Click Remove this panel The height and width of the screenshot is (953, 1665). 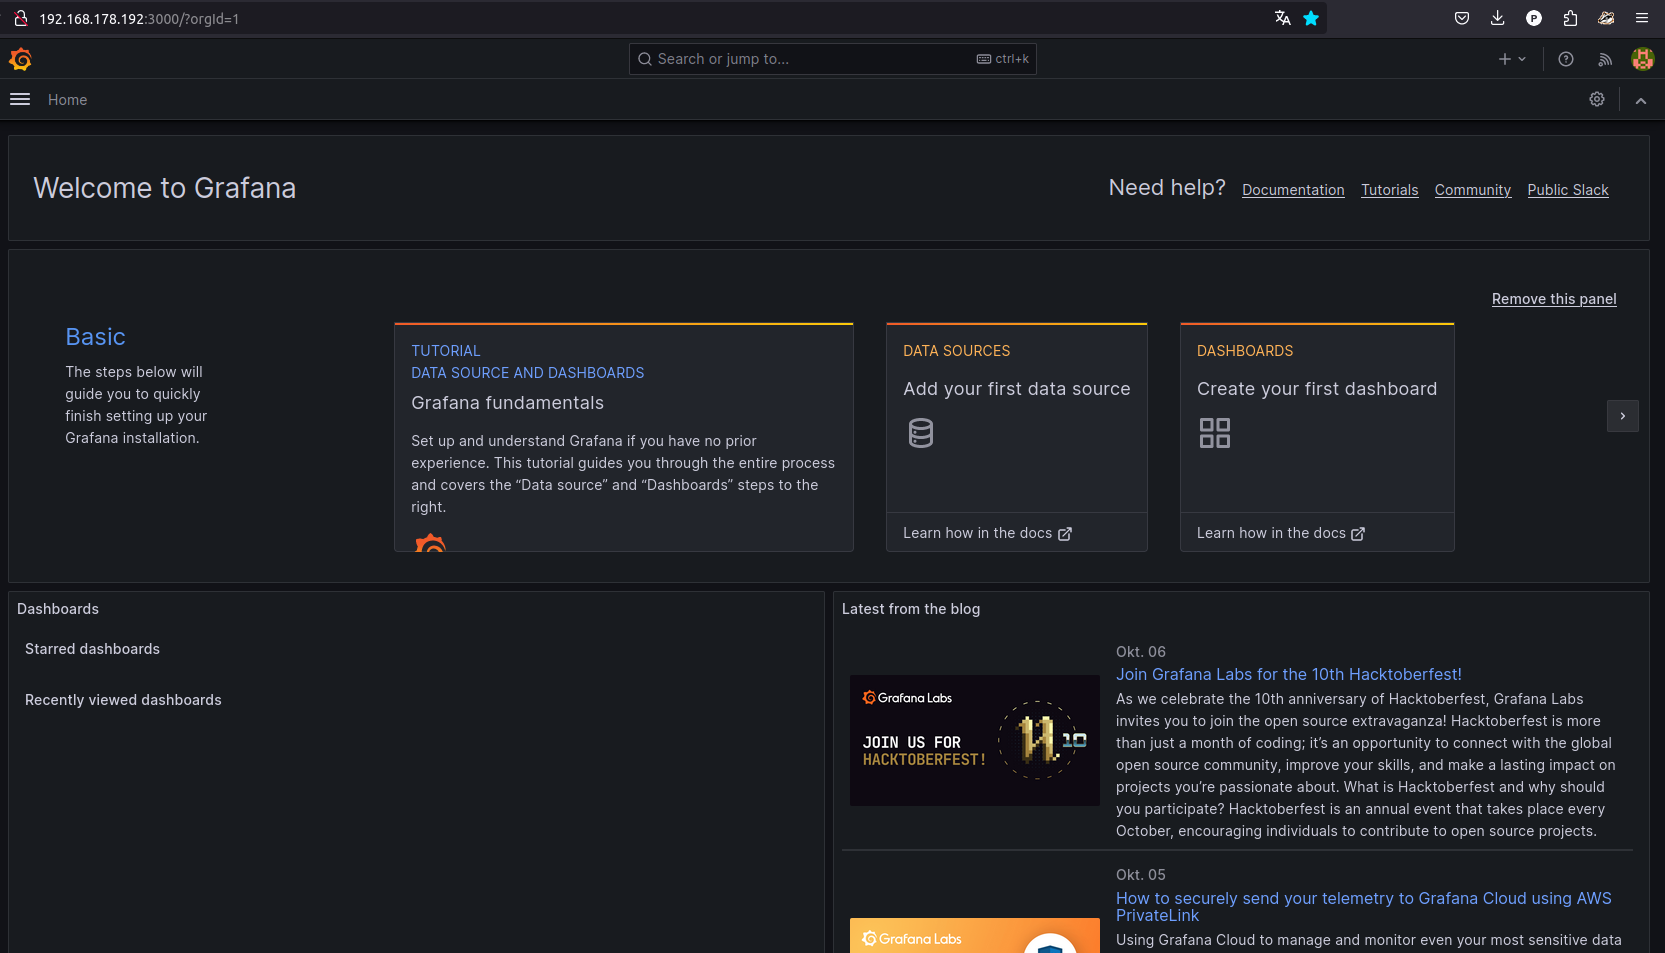(x=1553, y=299)
